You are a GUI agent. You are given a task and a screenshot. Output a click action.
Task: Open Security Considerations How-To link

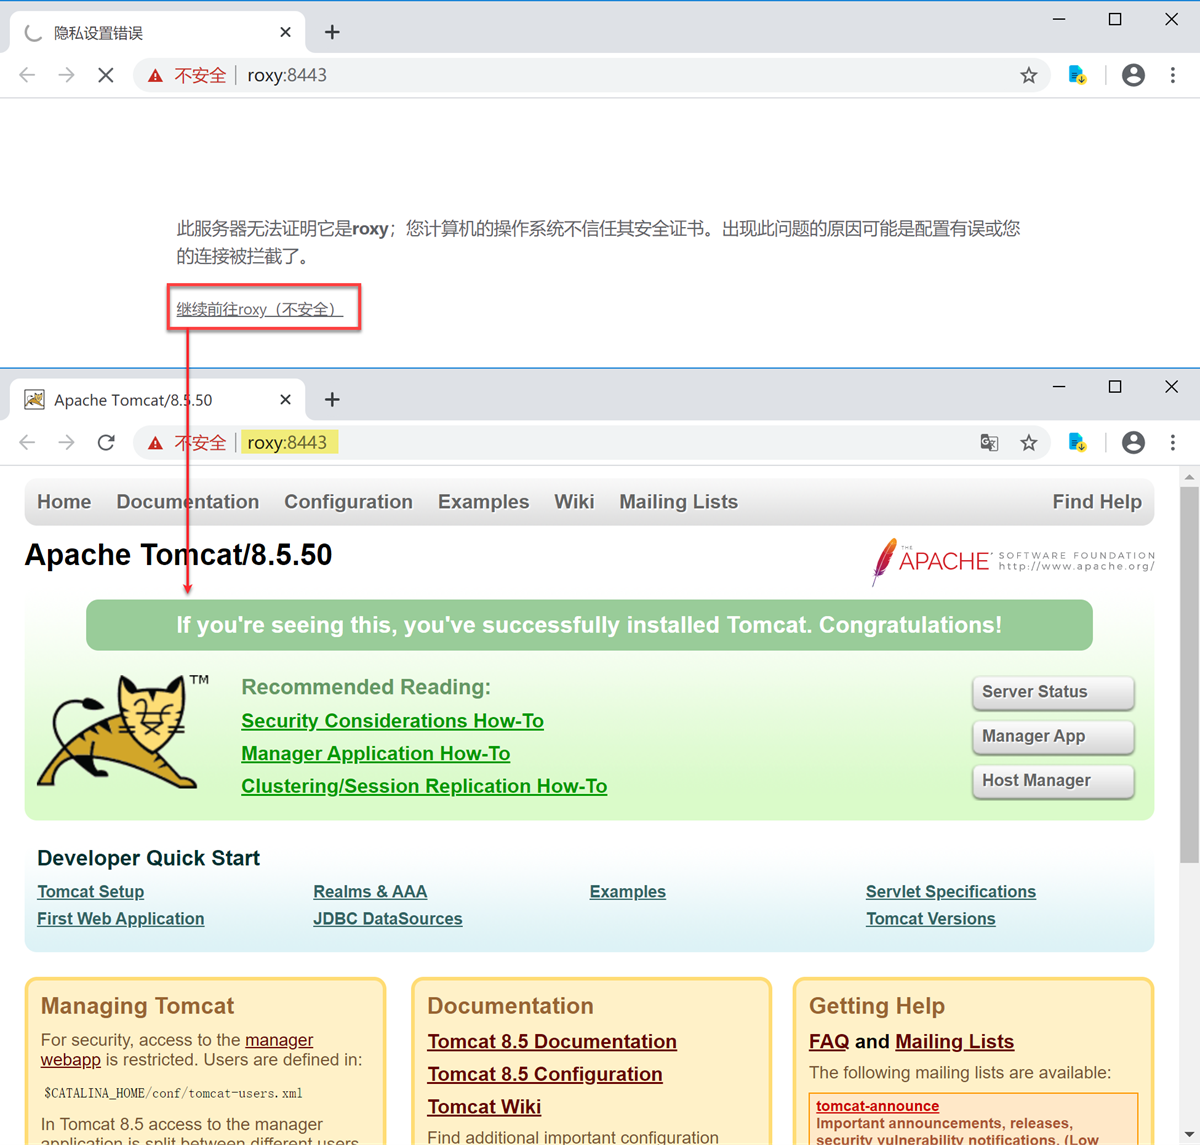coord(392,721)
